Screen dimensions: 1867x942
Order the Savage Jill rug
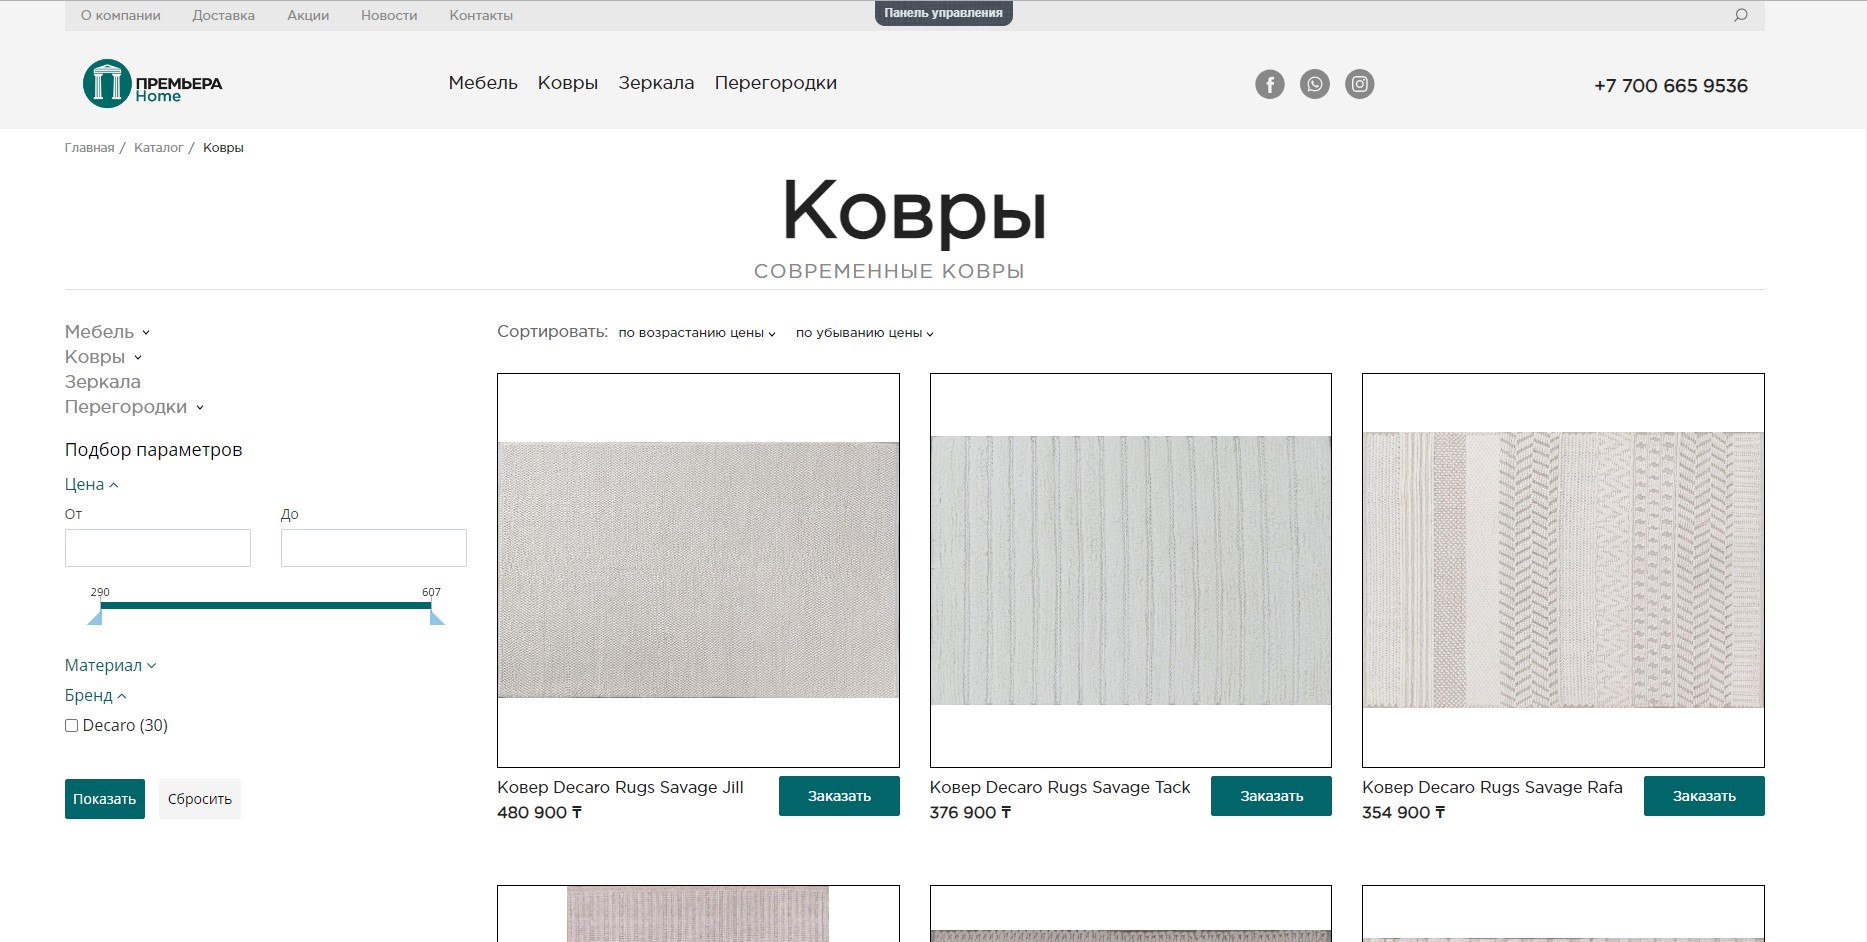coord(839,796)
